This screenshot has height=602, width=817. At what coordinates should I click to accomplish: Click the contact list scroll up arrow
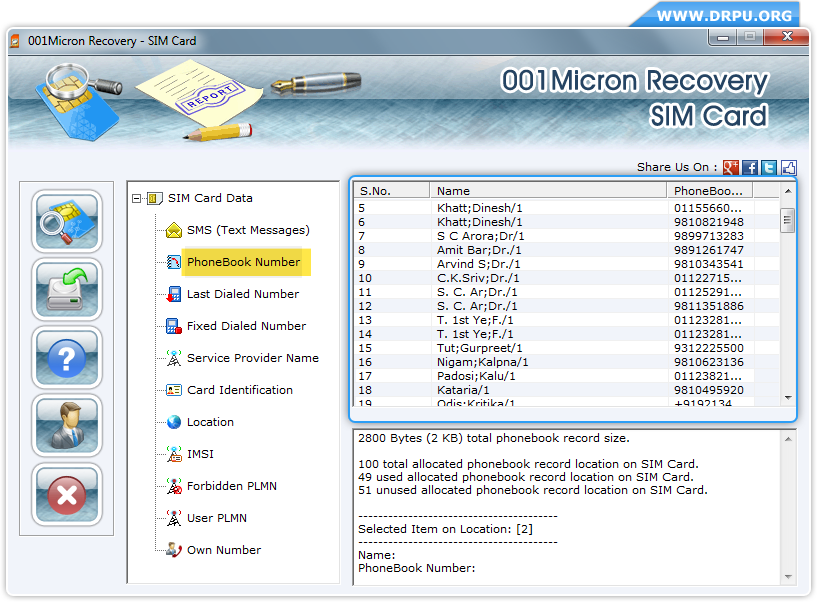click(788, 191)
